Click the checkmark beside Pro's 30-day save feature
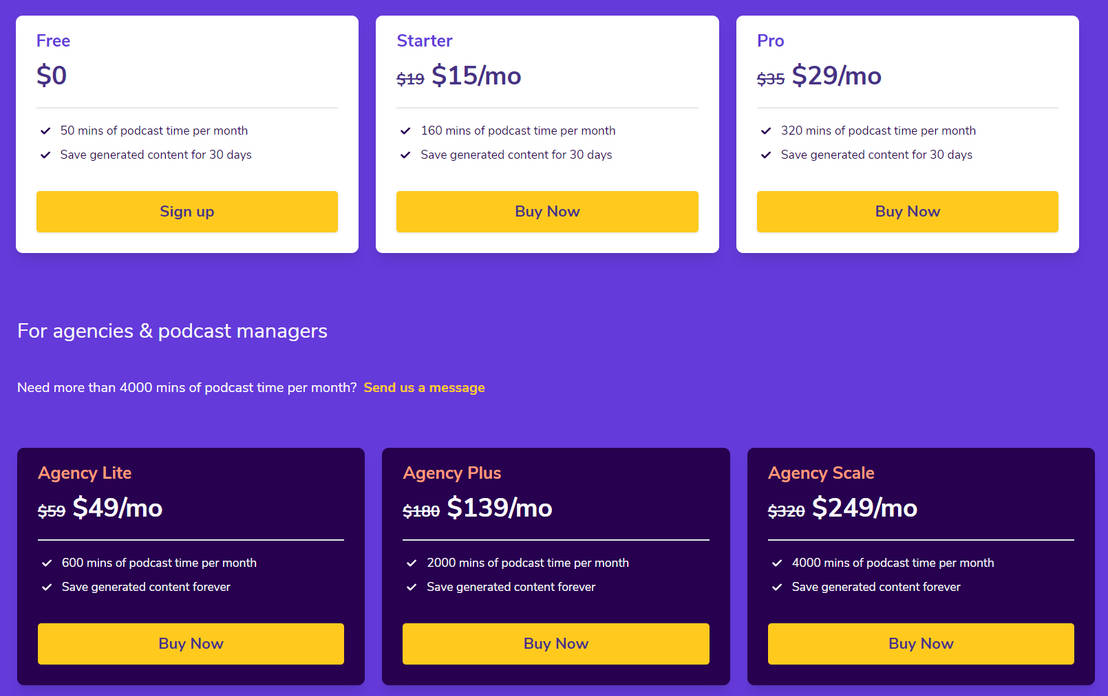The image size is (1108, 696). 766,155
